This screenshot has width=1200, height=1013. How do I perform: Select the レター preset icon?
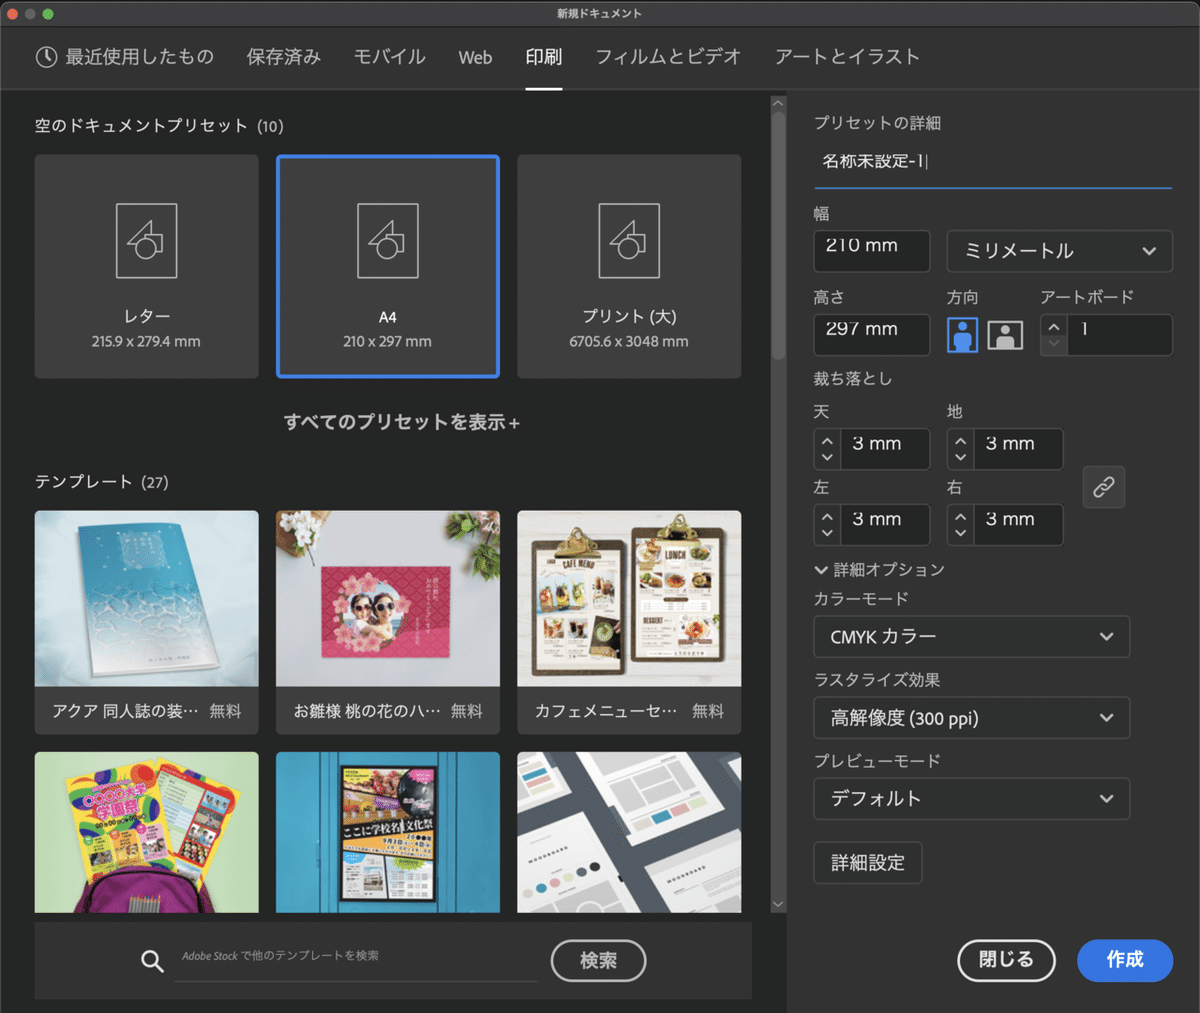pos(146,241)
